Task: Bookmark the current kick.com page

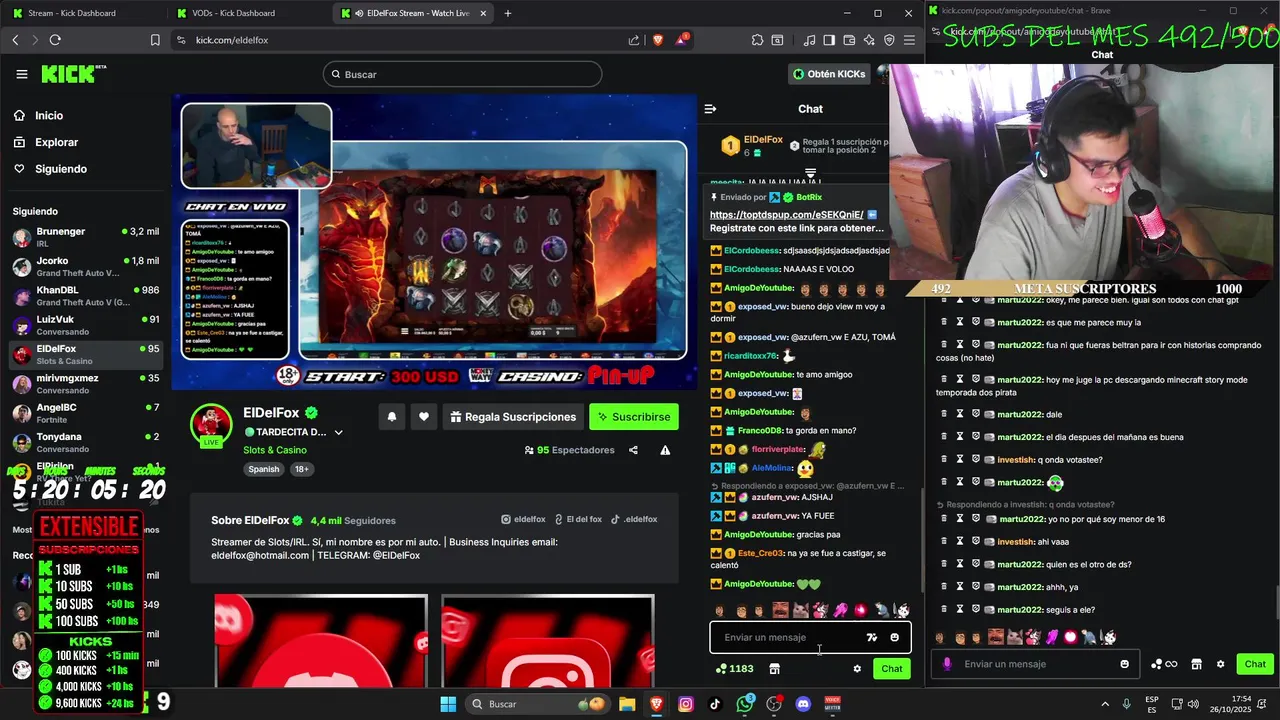Action: (x=155, y=40)
